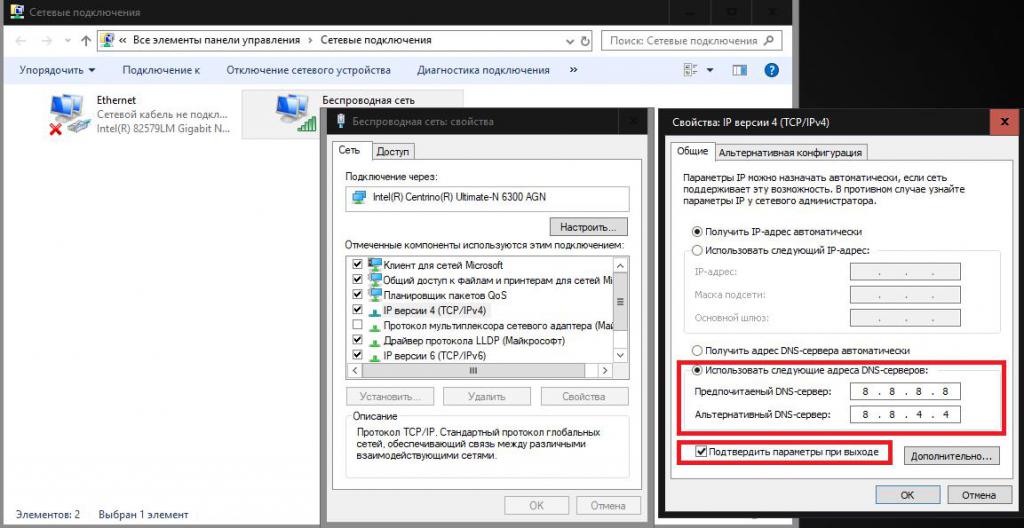Click Отключение сетевого устройства
1024x528 pixels.
tap(308, 70)
